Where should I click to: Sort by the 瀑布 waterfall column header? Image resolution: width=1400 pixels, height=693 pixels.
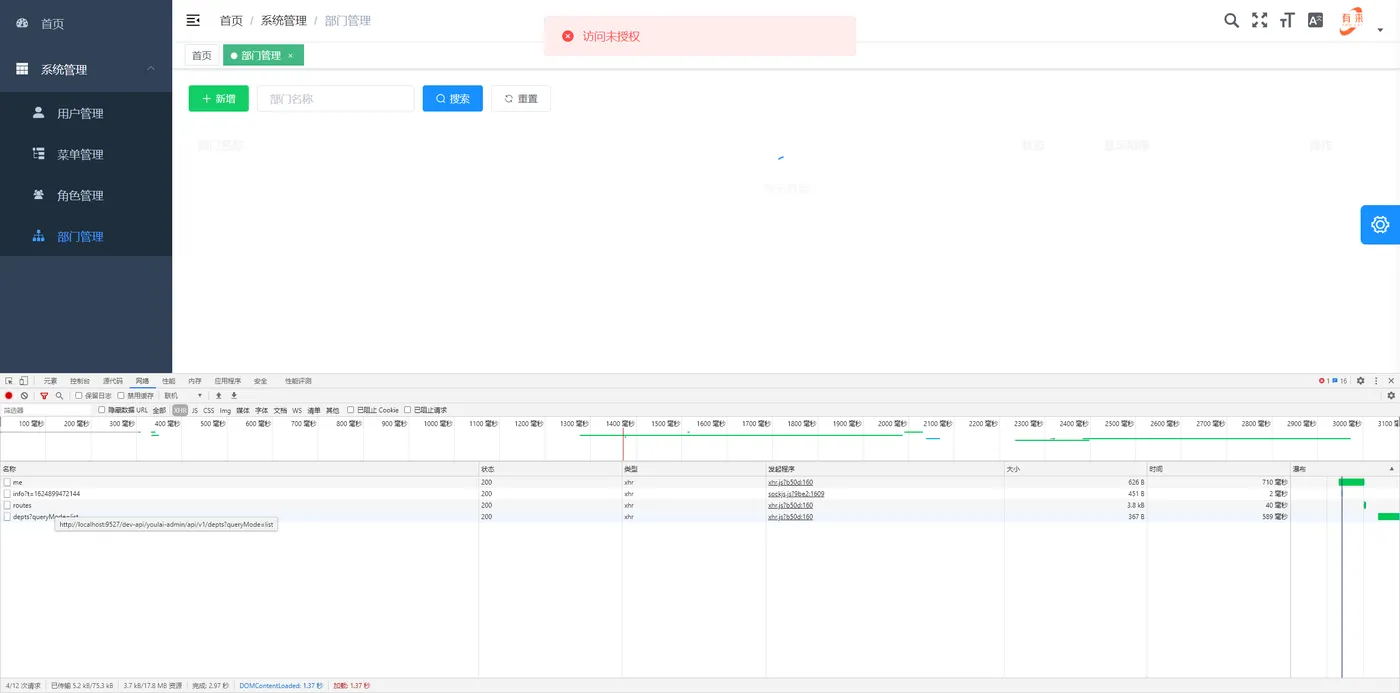pyautogui.click(x=1345, y=469)
